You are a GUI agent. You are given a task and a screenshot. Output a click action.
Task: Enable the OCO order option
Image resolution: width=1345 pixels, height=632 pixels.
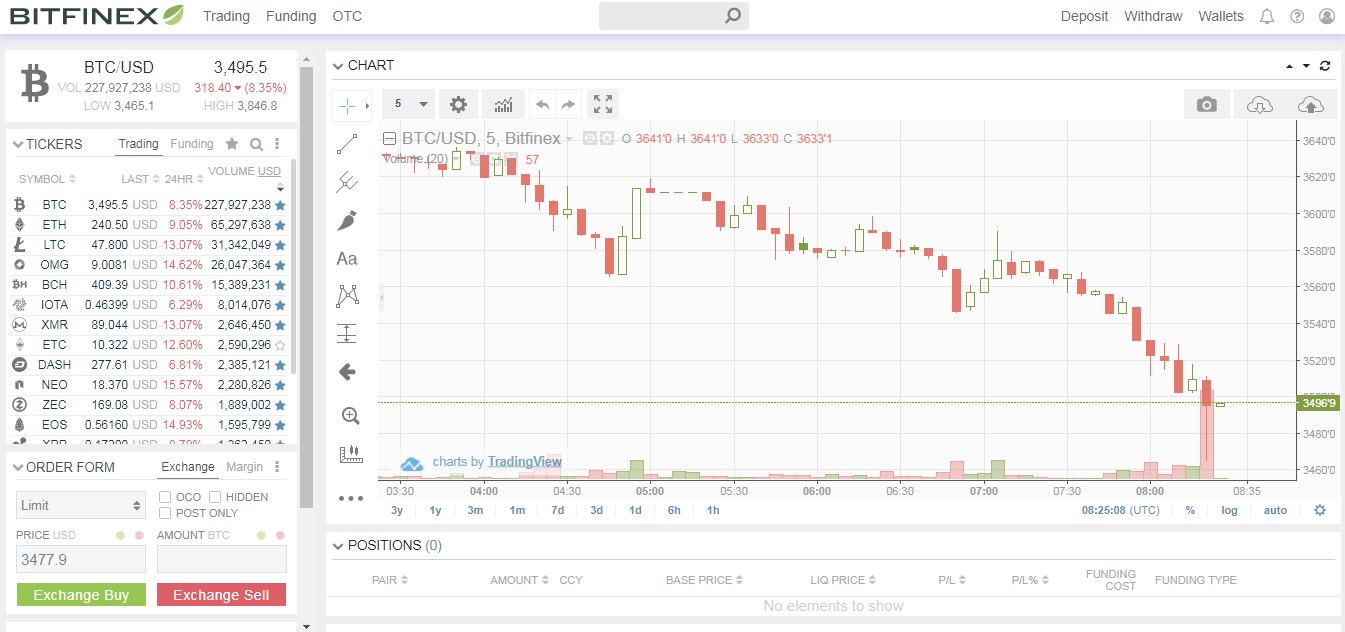(x=165, y=497)
